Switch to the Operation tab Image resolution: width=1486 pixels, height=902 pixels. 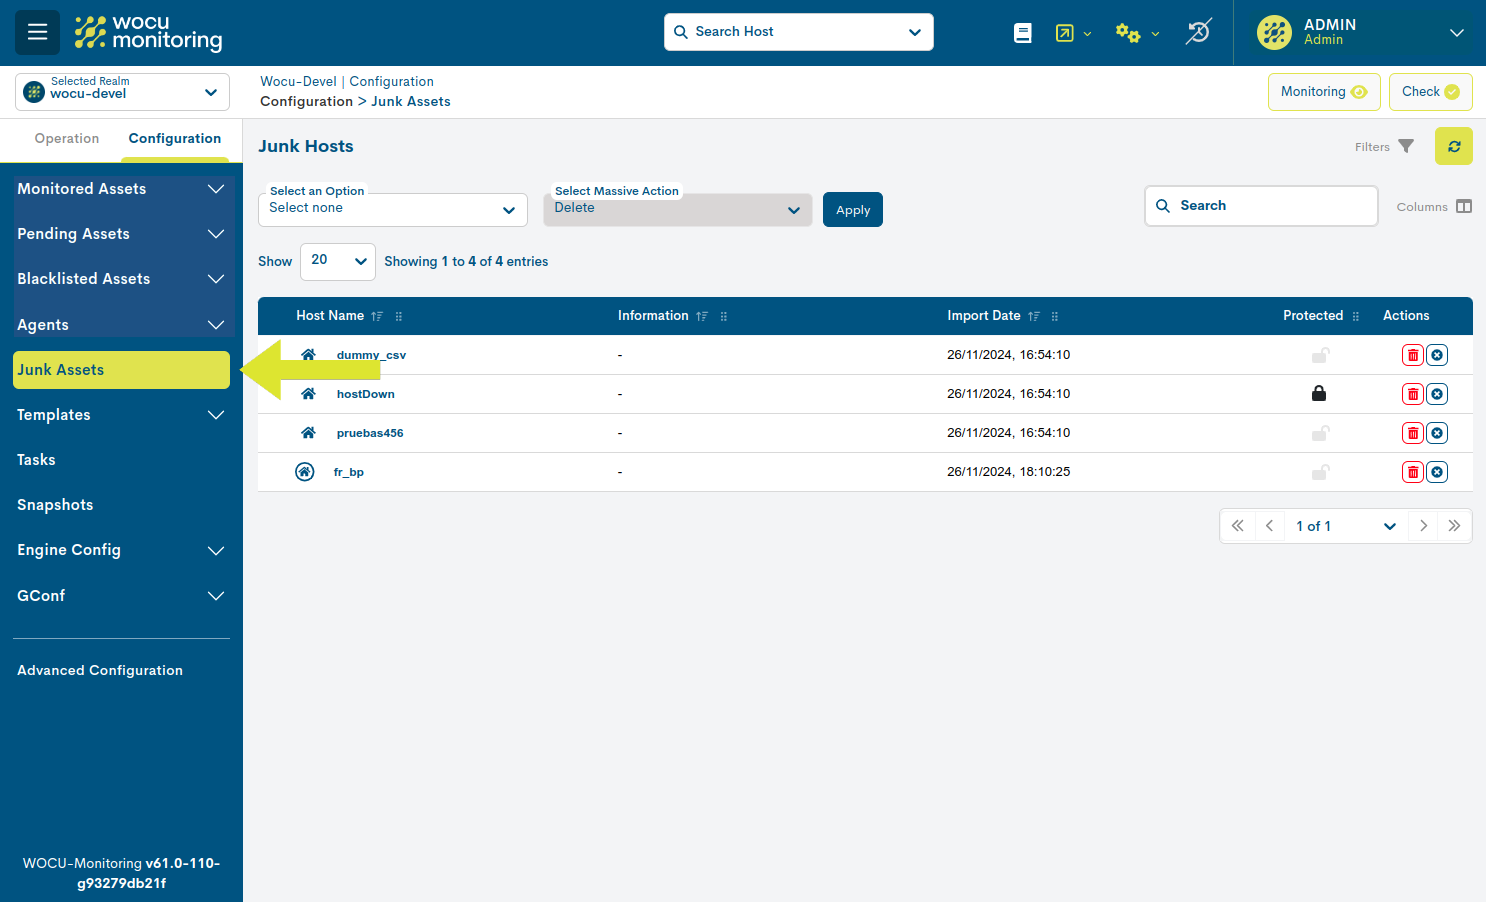(67, 139)
